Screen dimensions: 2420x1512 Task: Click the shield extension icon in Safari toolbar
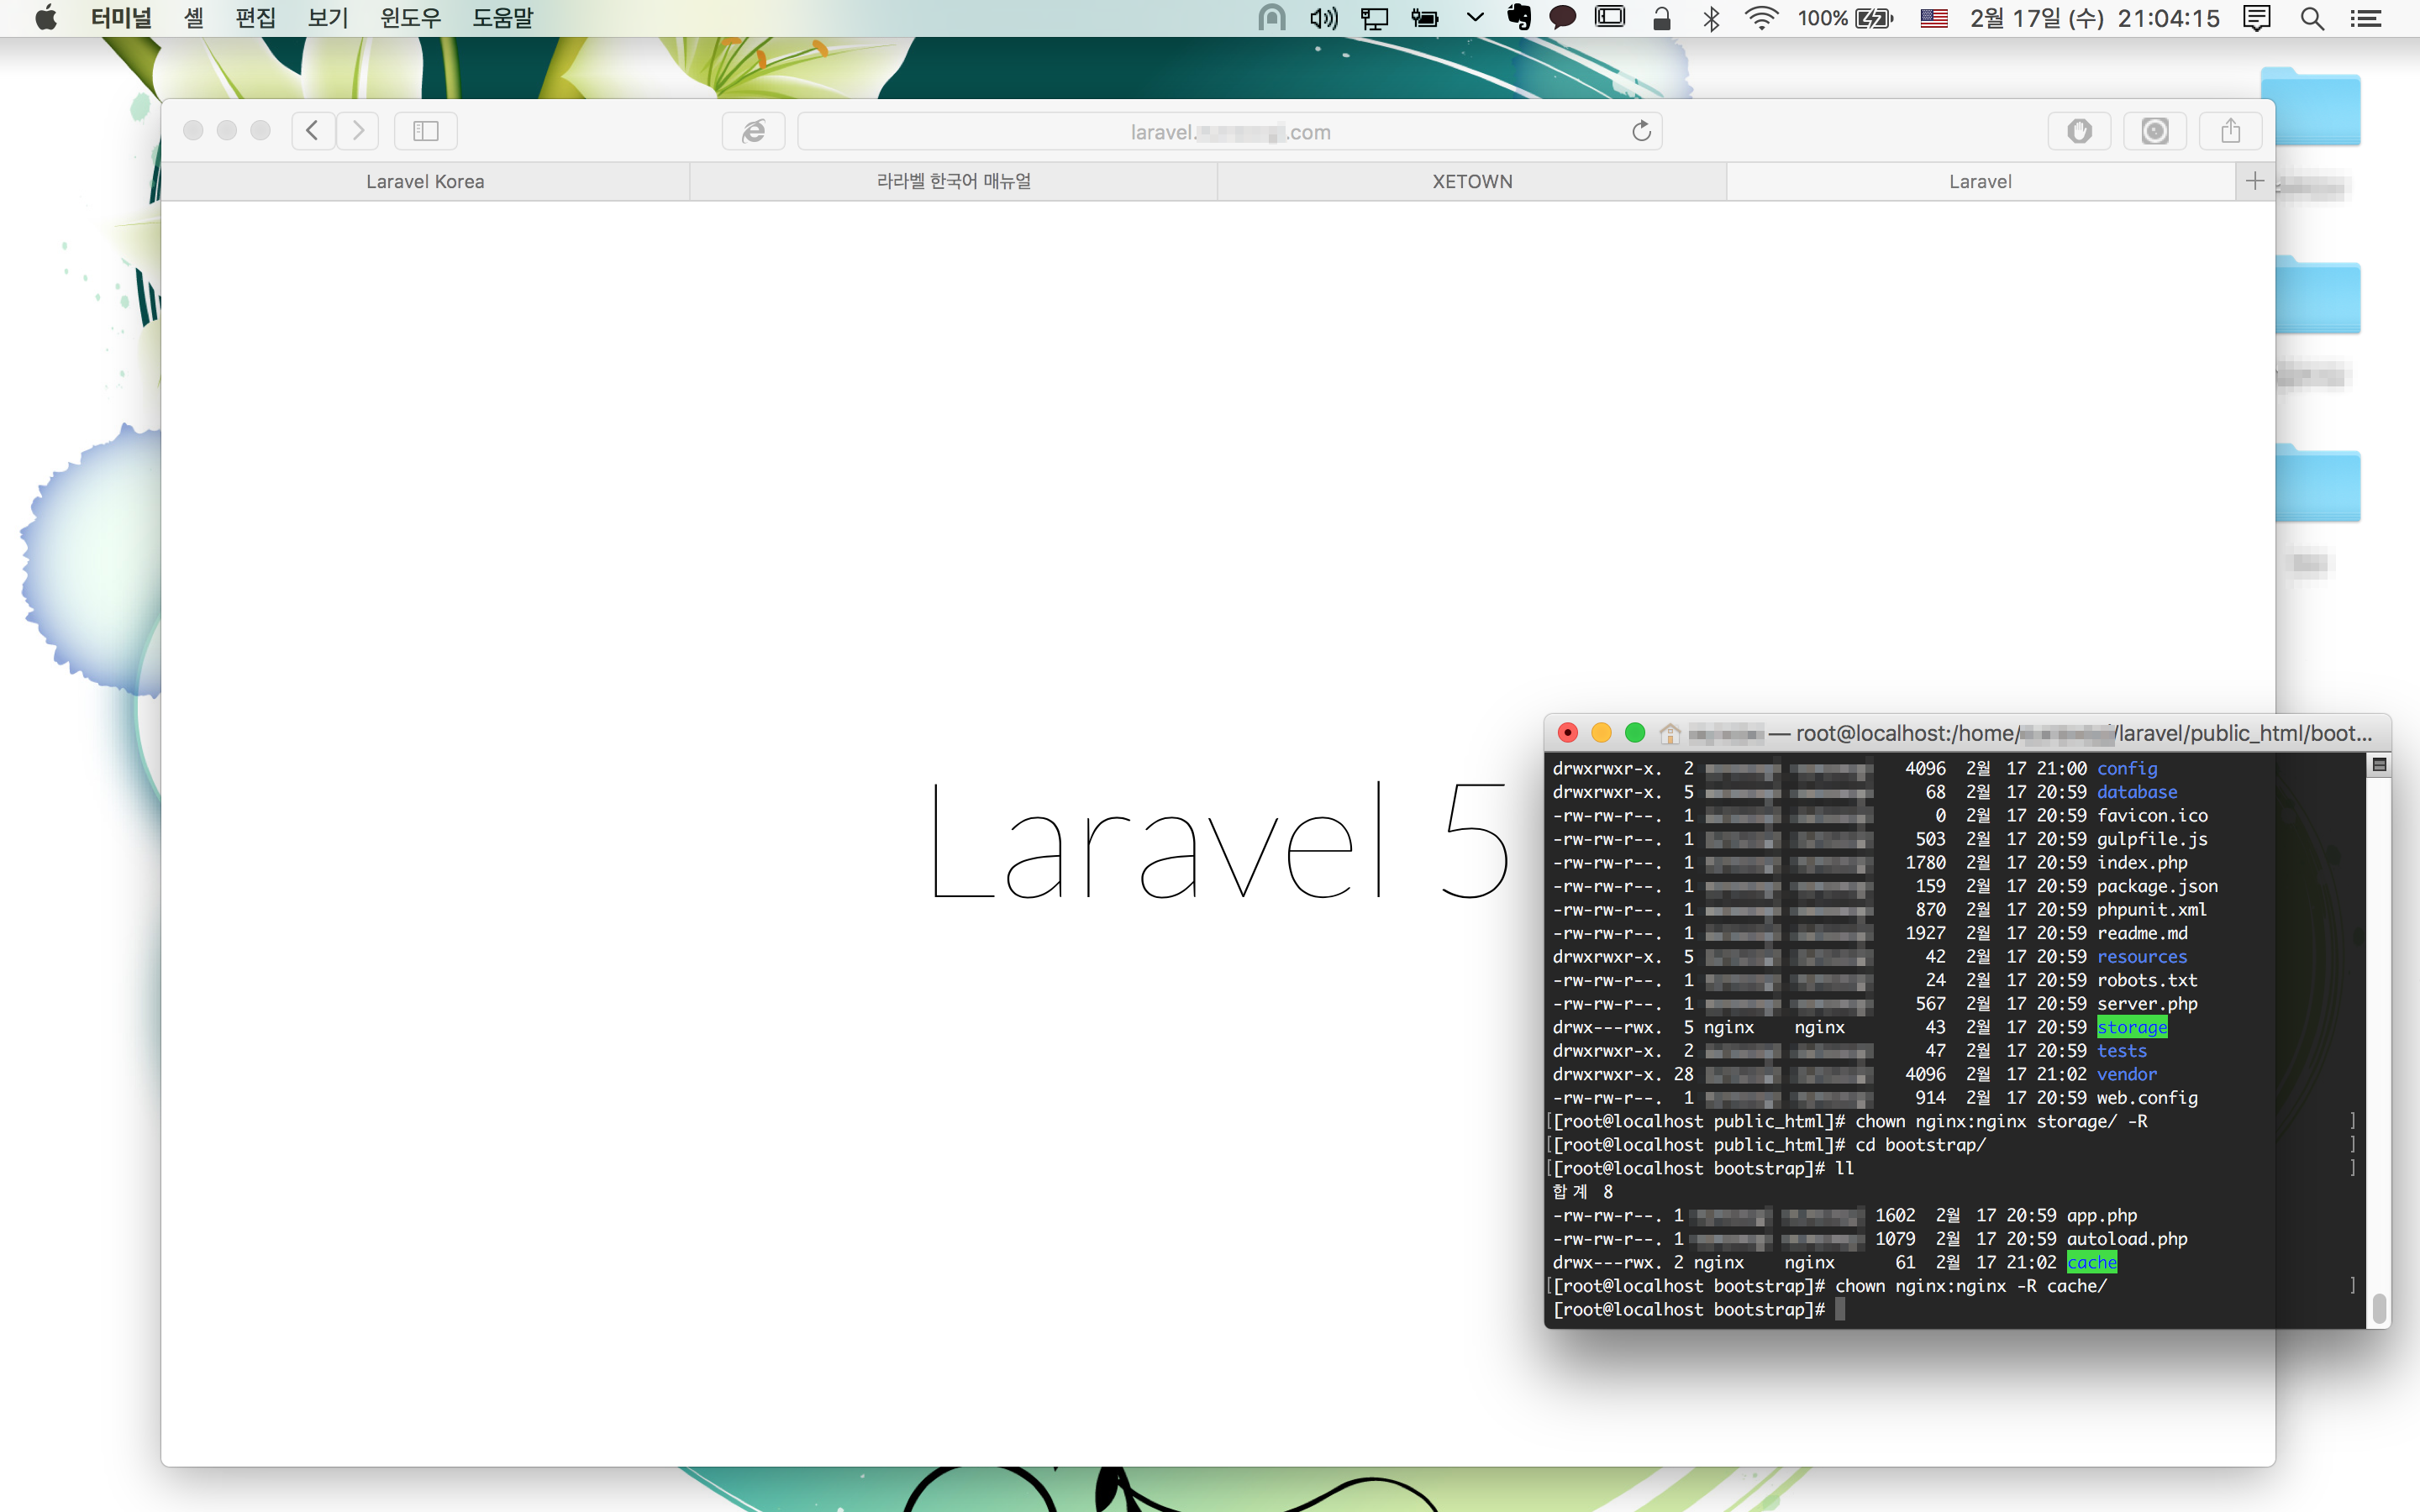point(2080,131)
